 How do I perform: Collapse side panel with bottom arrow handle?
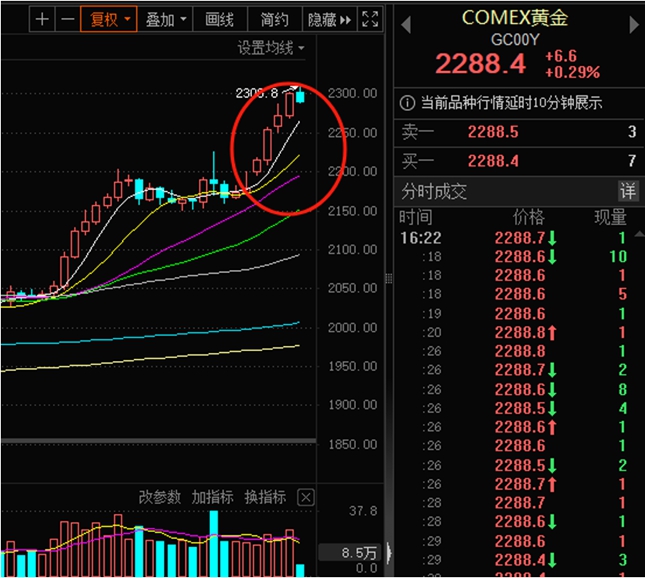coord(389,552)
